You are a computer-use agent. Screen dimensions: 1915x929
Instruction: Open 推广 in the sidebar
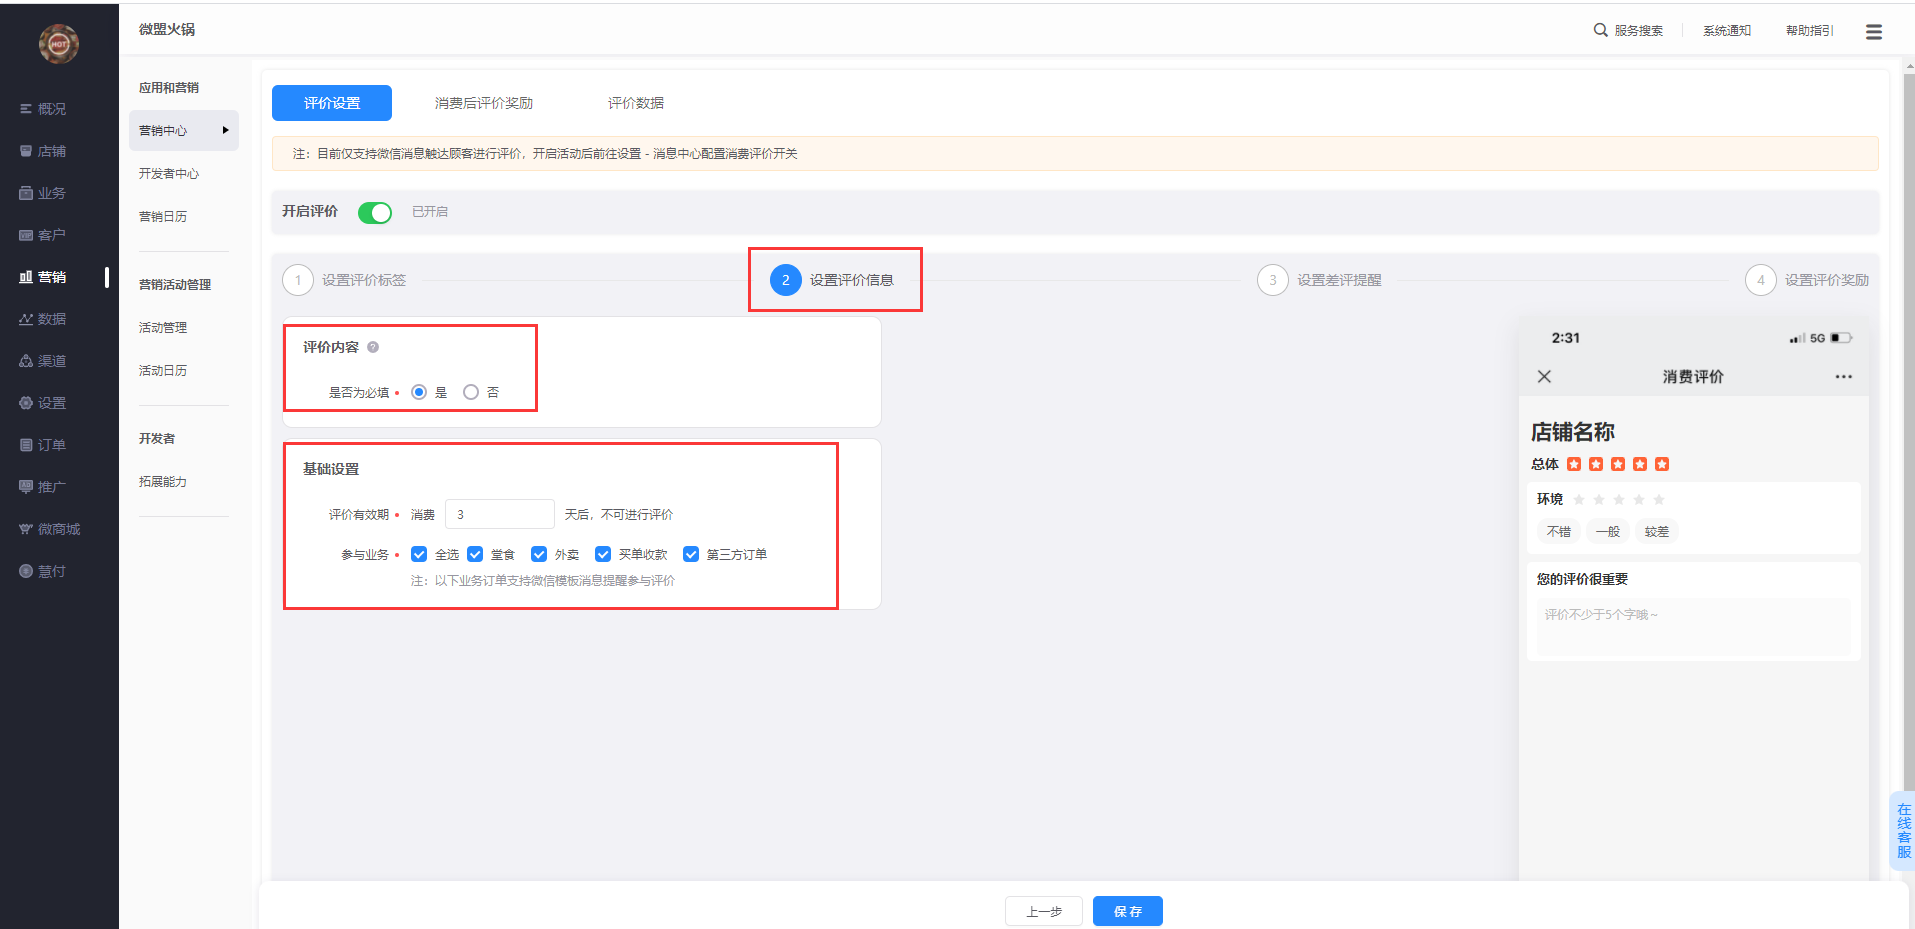coord(43,487)
